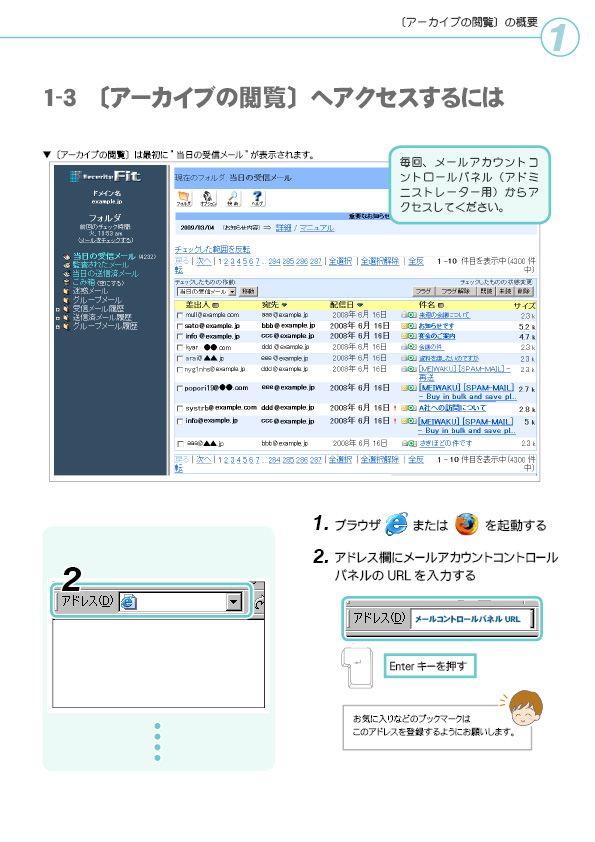
Task: Open the フォルダ folder toolbar icon
Action: coord(184,198)
